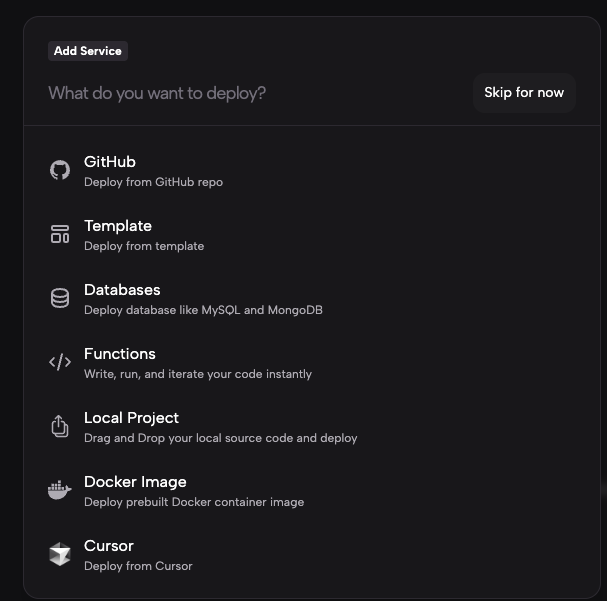The height and width of the screenshot is (601, 607).
Task: Click the Databases cylinder icon
Action: pos(60,298)
